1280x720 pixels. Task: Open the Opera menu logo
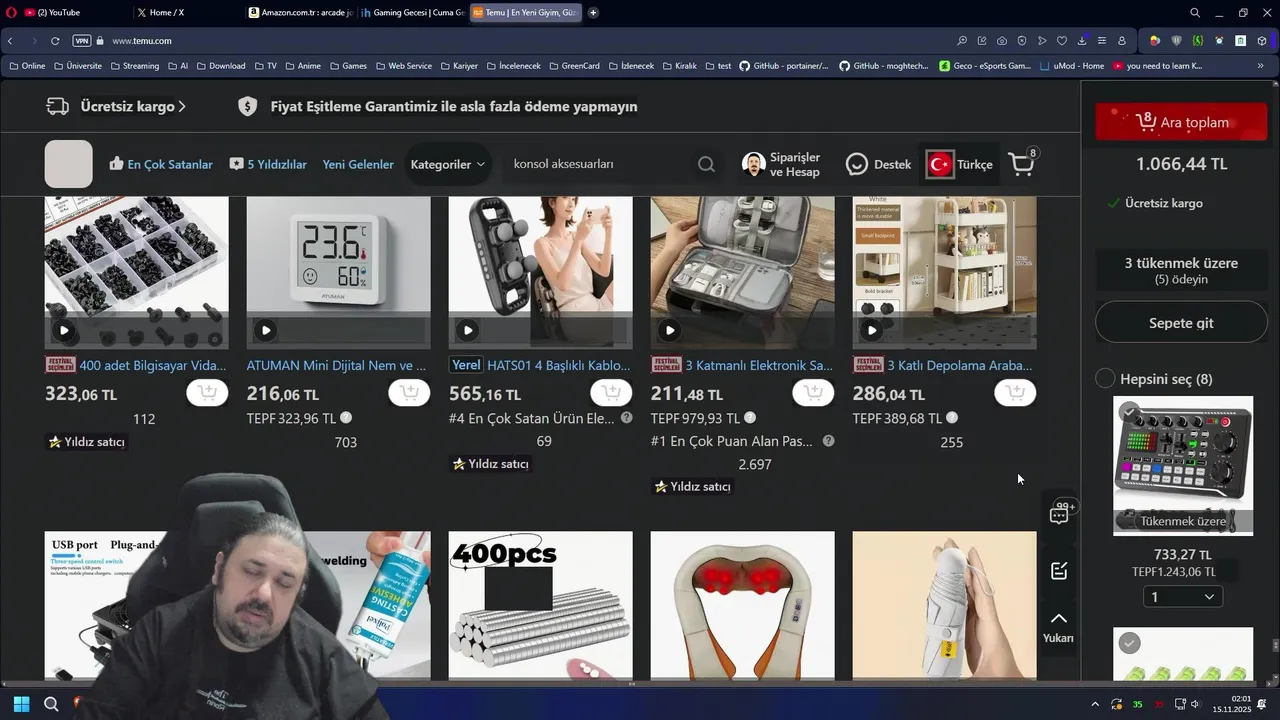tap(11, 12)
